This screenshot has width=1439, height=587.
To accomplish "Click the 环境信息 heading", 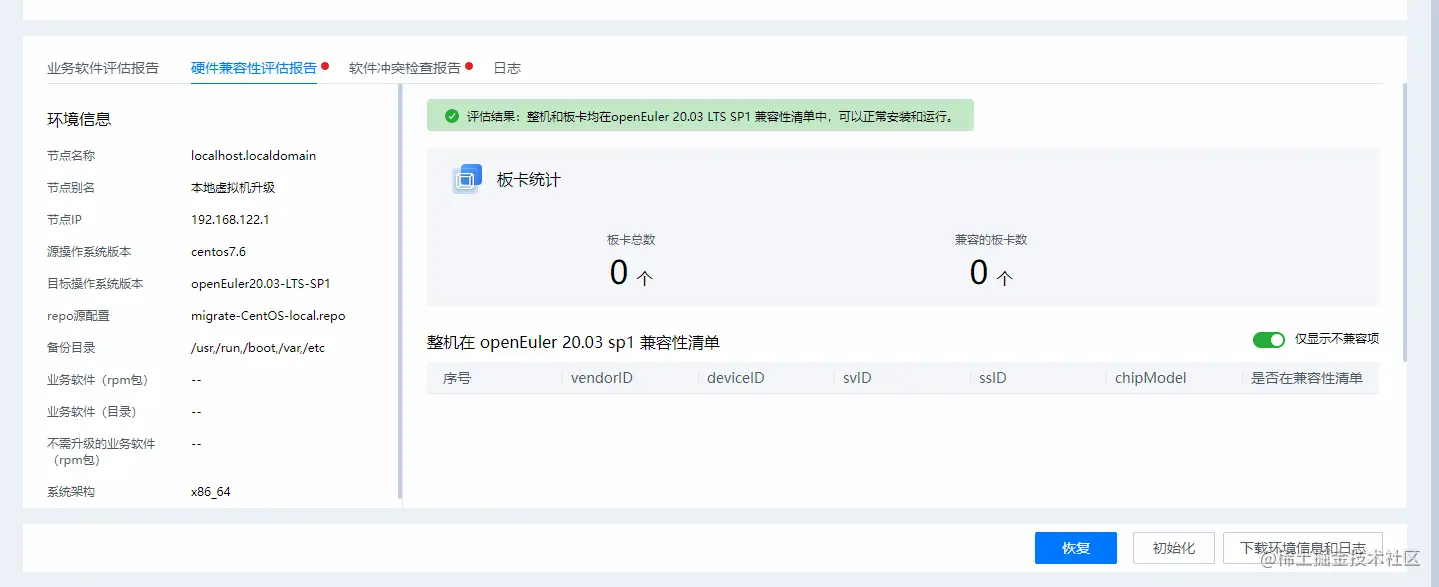I will [79, 119].
